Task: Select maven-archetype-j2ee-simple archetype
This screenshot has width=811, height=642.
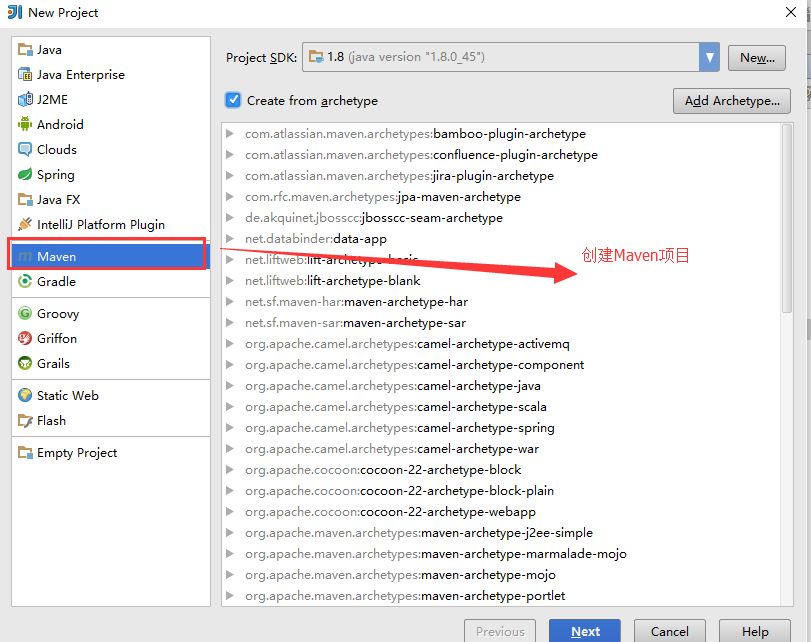Action: coord(418,533)
